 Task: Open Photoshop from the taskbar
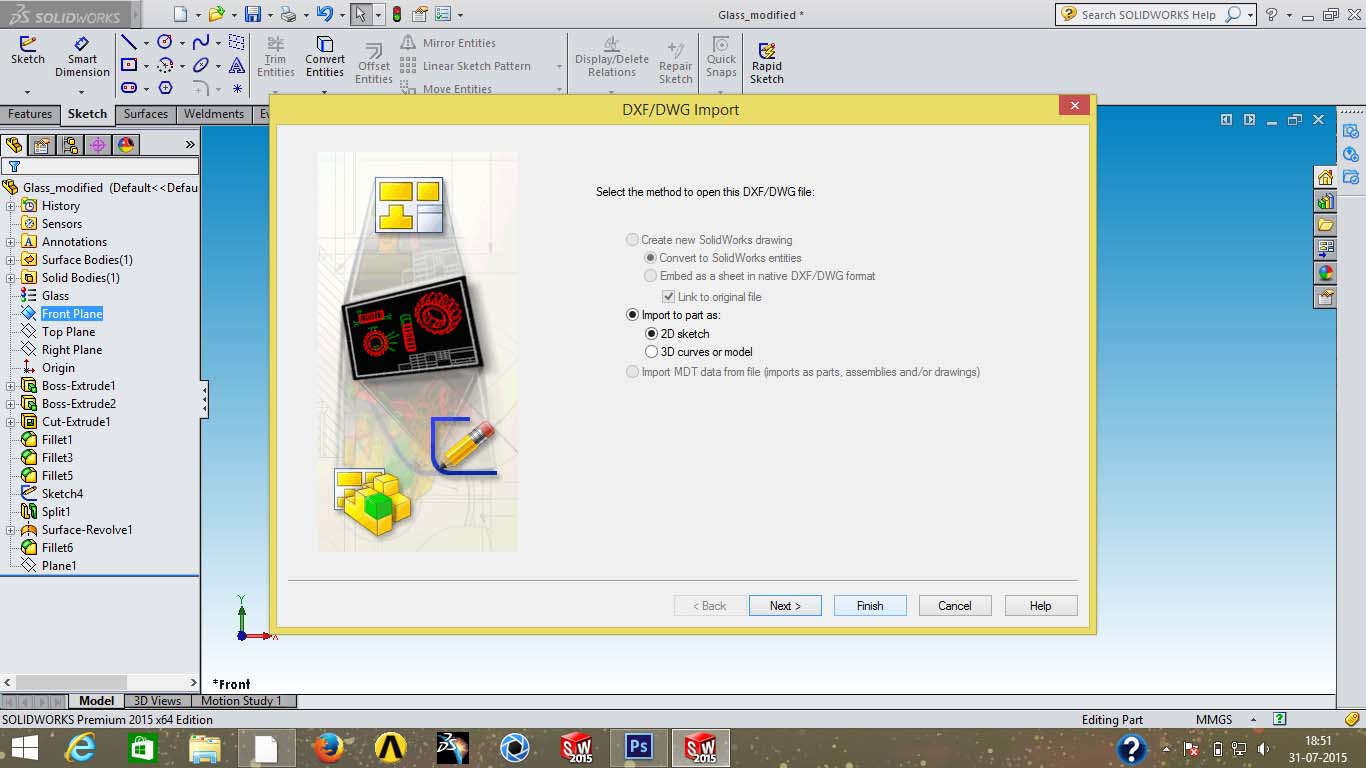(638, 748)
